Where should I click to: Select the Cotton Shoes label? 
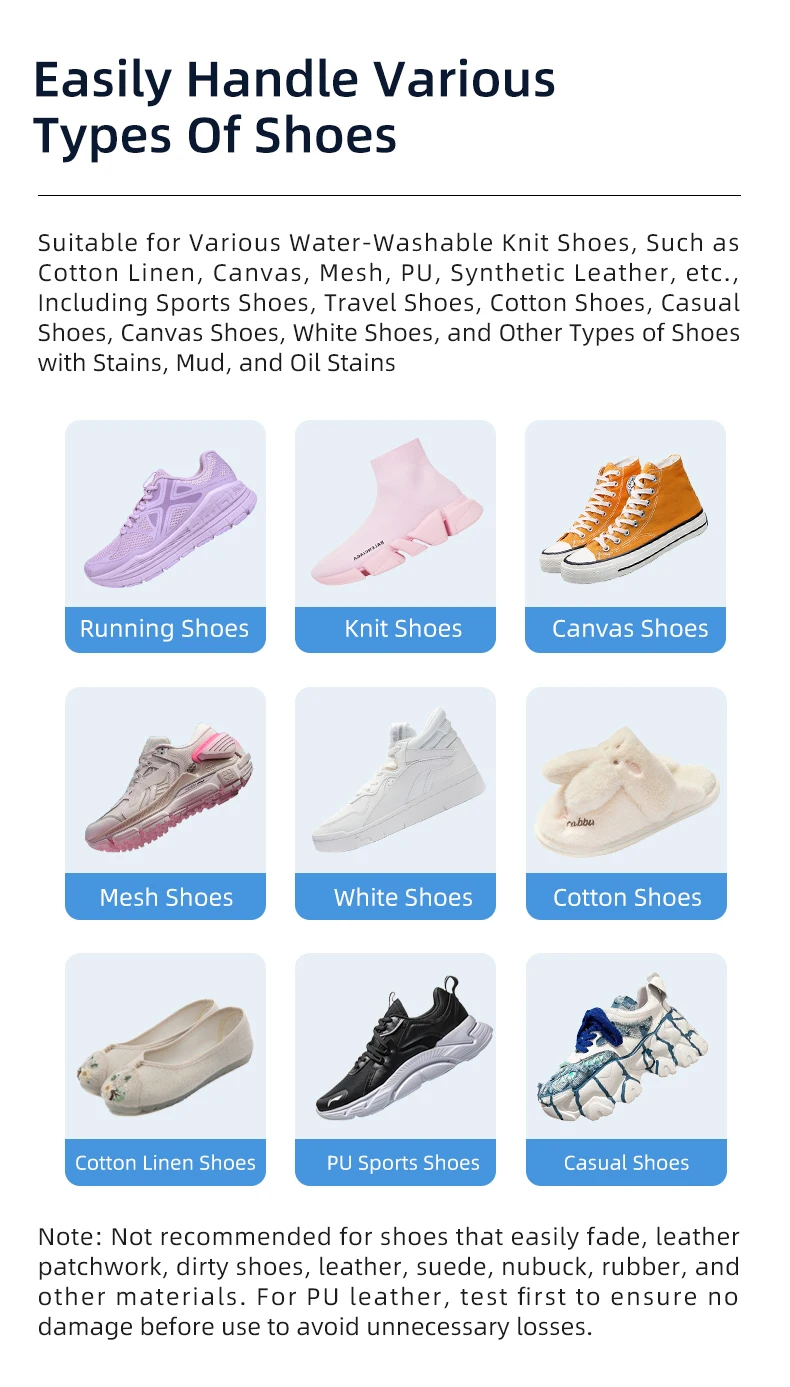[626, 897]
